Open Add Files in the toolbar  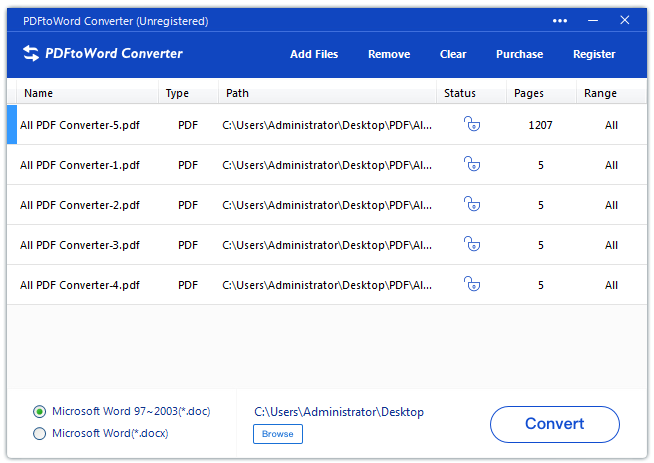coord(314,54)
